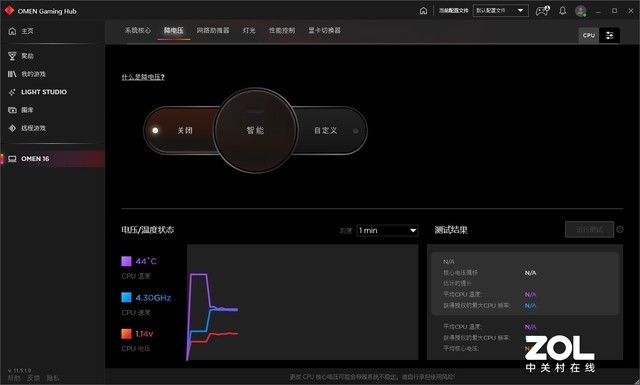
Task: Open the 隐私 privacy link
Action: tap(53, 378)
